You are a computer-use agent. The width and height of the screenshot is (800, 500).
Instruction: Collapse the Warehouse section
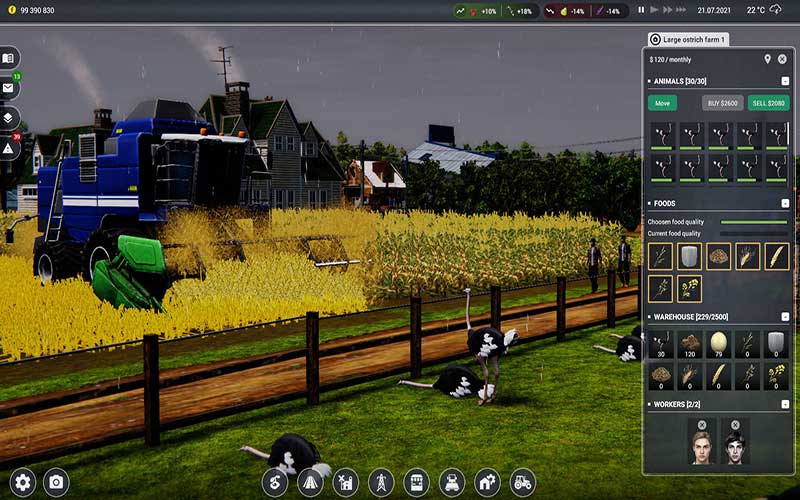coord(785,316)
